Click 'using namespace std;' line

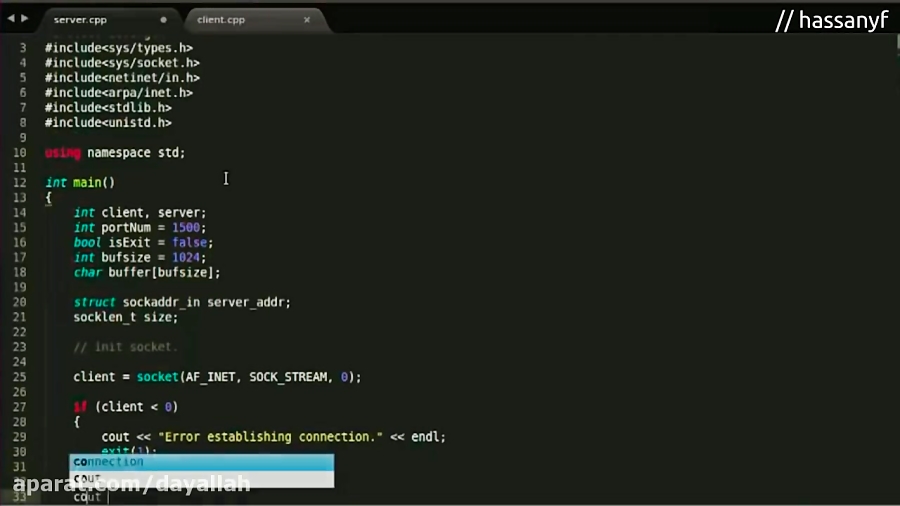click(x=115, y=153)
